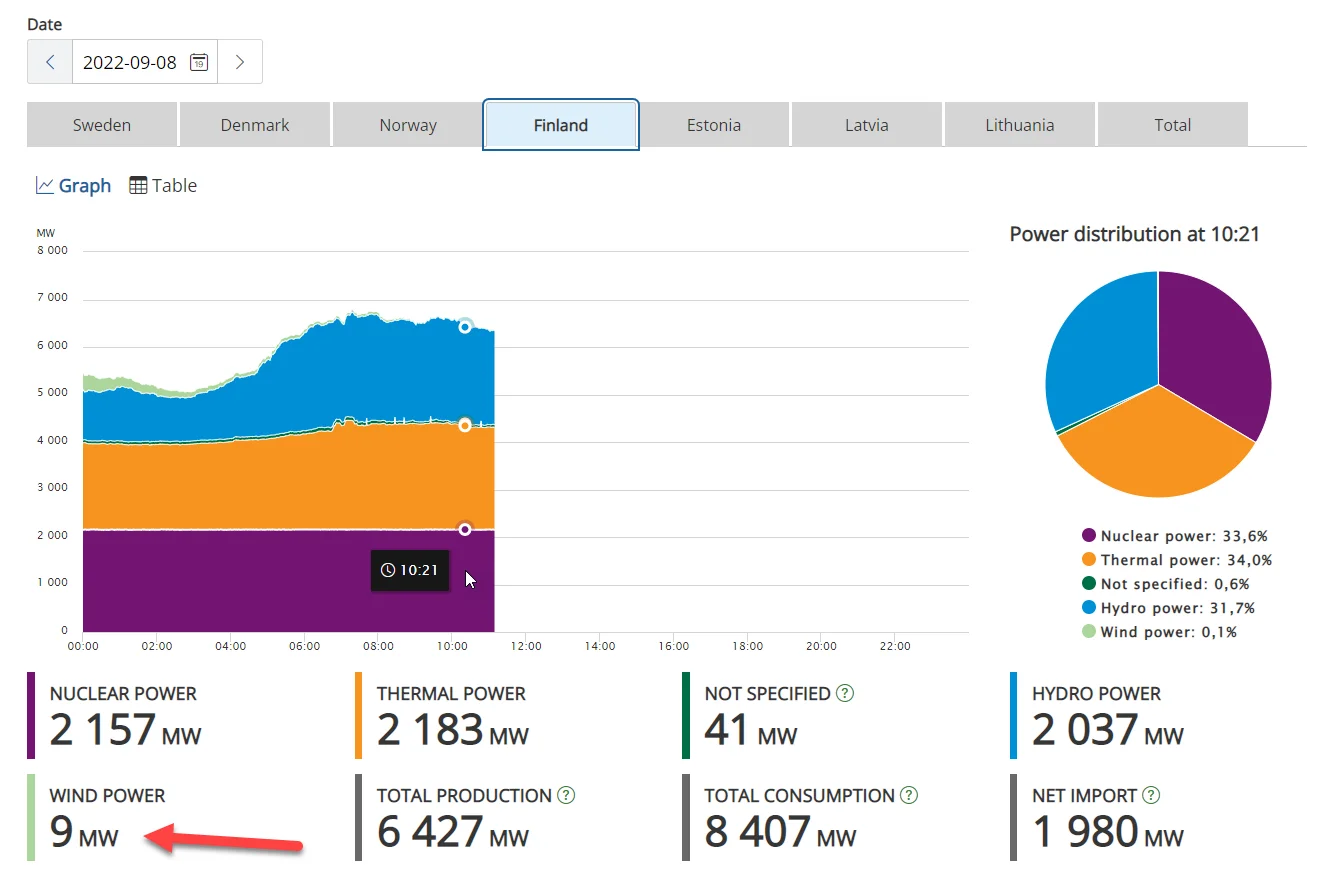This screenshot has width=1337, height=889.
Task: Click the orange thermal slice in pie chart
Action: point(1150,450)
